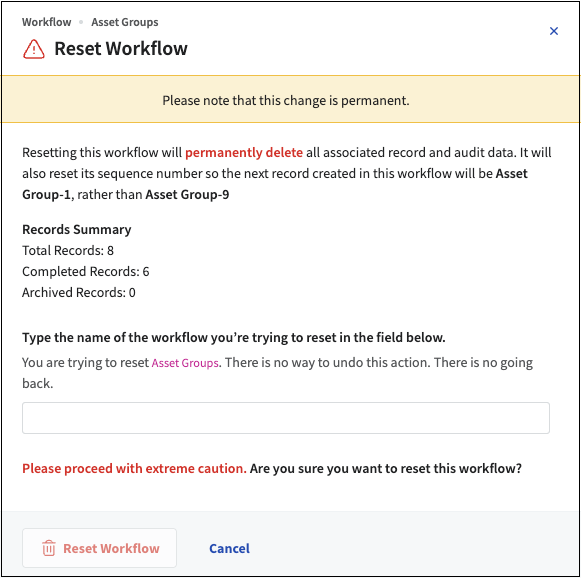Click the 'Type the name of the workflow' label
The height and width of the screenshot is (578, 581).
pos(234,338)
